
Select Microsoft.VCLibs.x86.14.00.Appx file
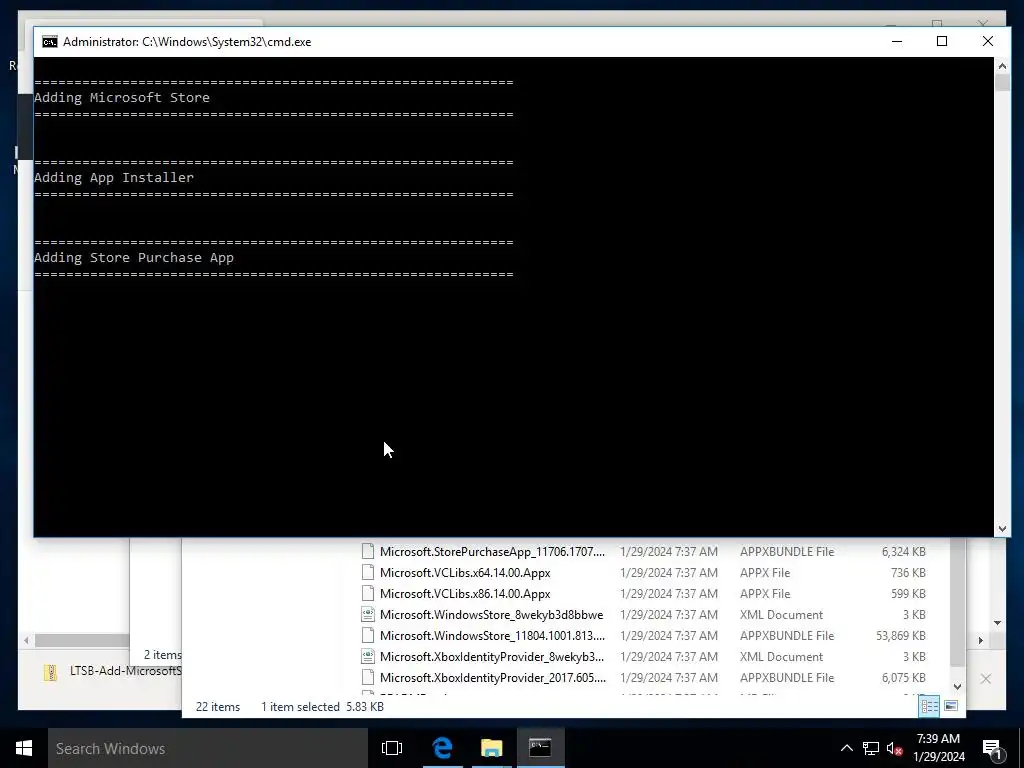(465, 594)
